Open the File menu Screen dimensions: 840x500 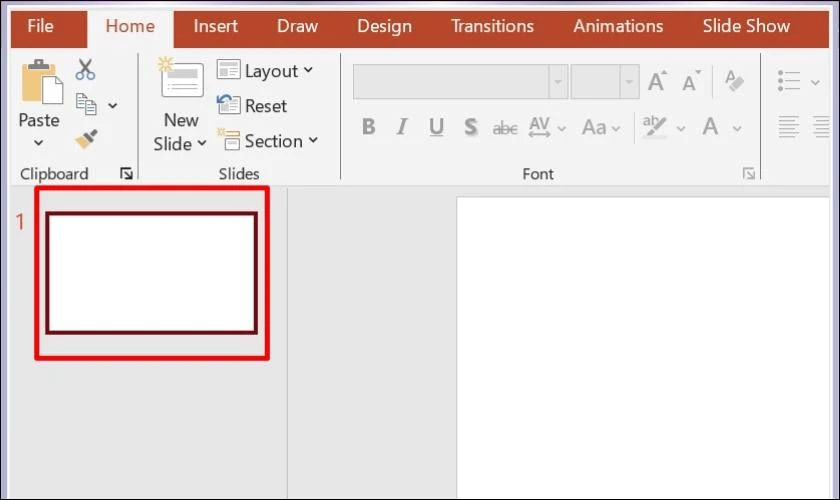41,26
